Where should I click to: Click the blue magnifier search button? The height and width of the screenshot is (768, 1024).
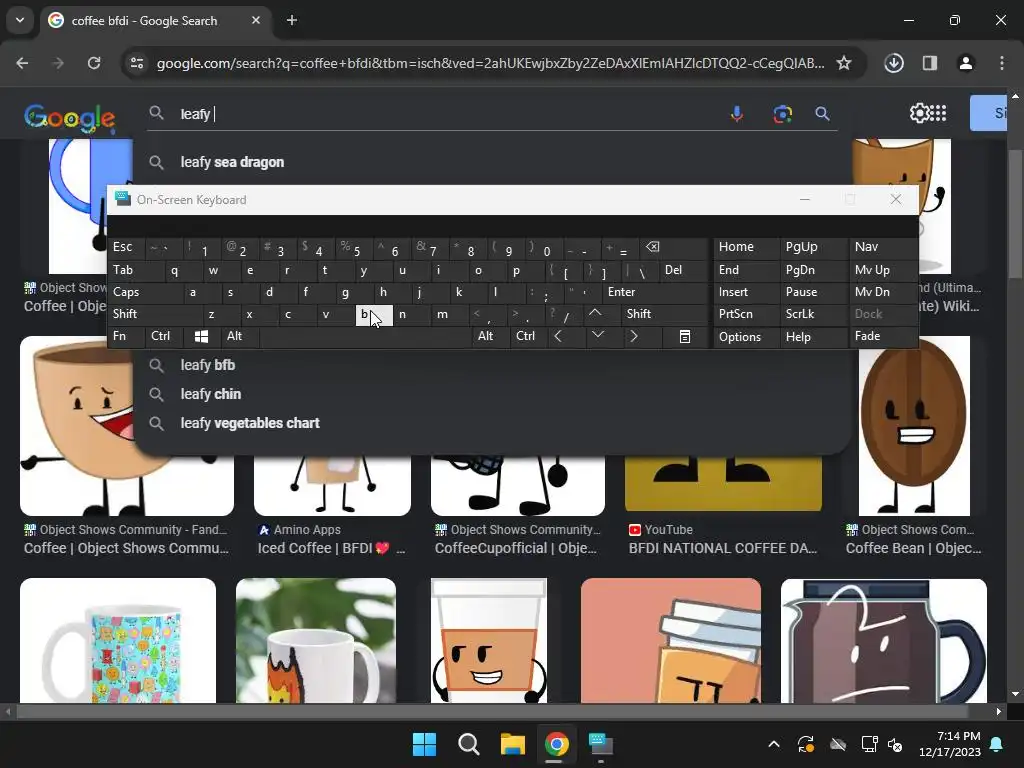[822, 114]
